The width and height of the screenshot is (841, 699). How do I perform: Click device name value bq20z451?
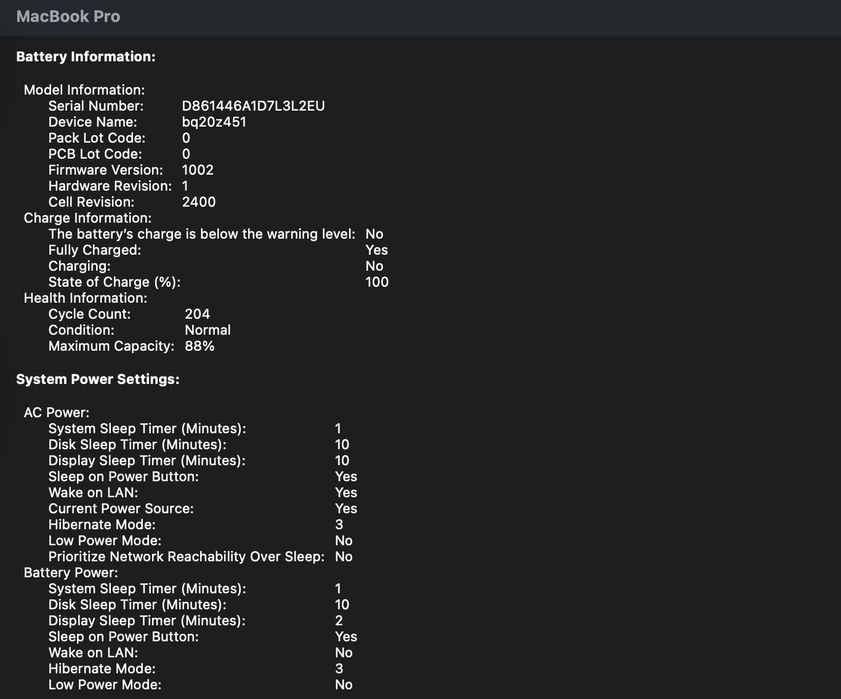(214, 122)
